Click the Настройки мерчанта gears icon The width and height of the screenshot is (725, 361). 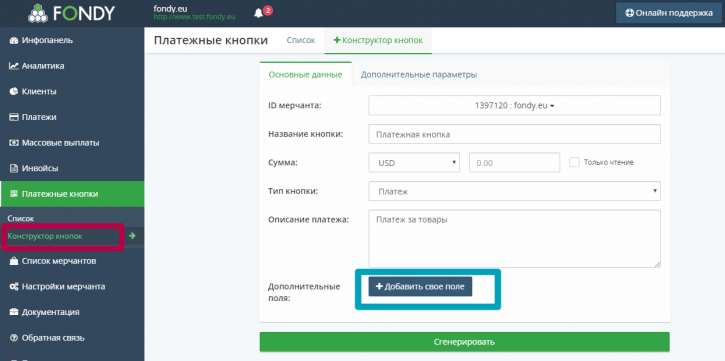[x=13, y=287]
